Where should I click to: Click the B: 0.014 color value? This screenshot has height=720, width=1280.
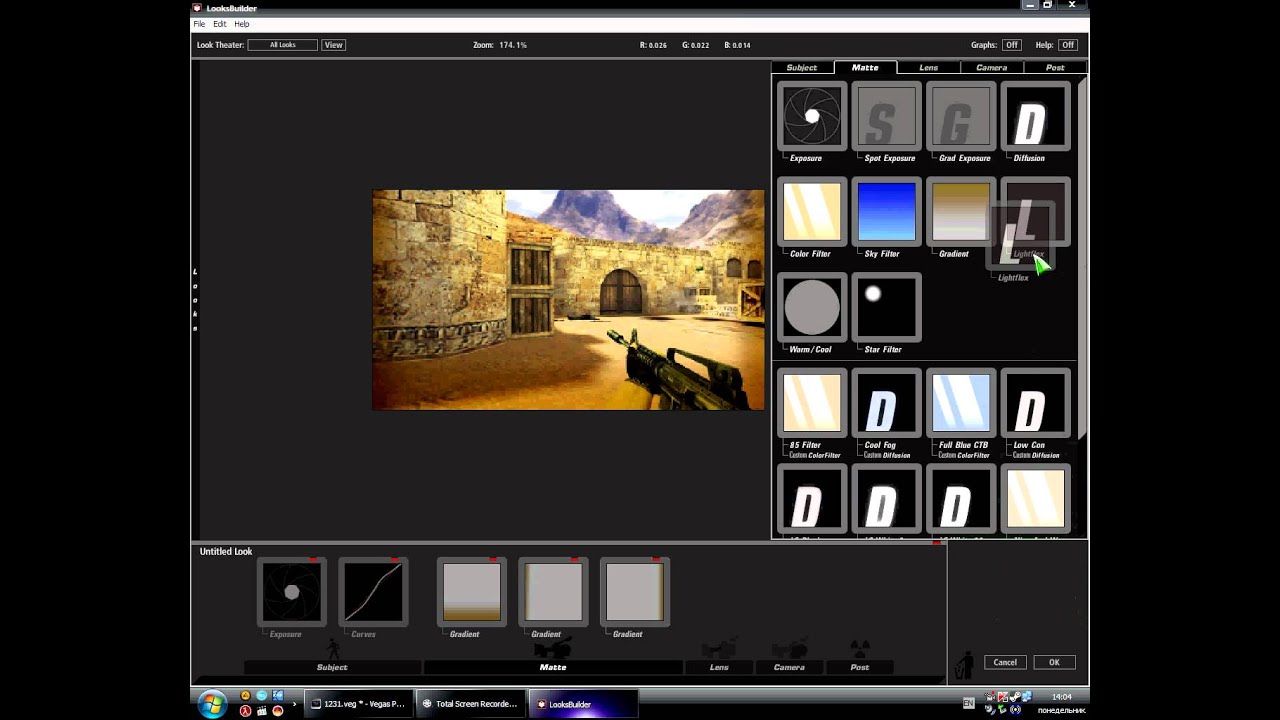coord(737,45)
